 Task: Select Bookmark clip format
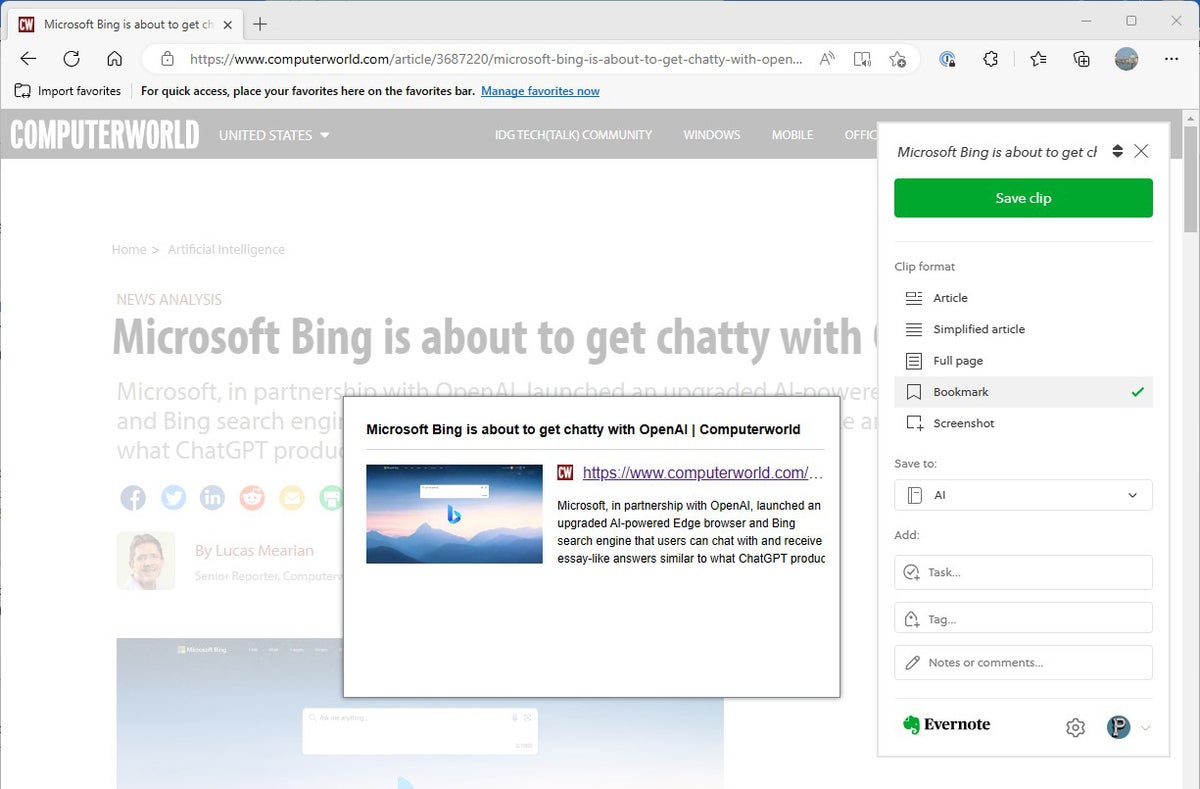[1023, 392]
